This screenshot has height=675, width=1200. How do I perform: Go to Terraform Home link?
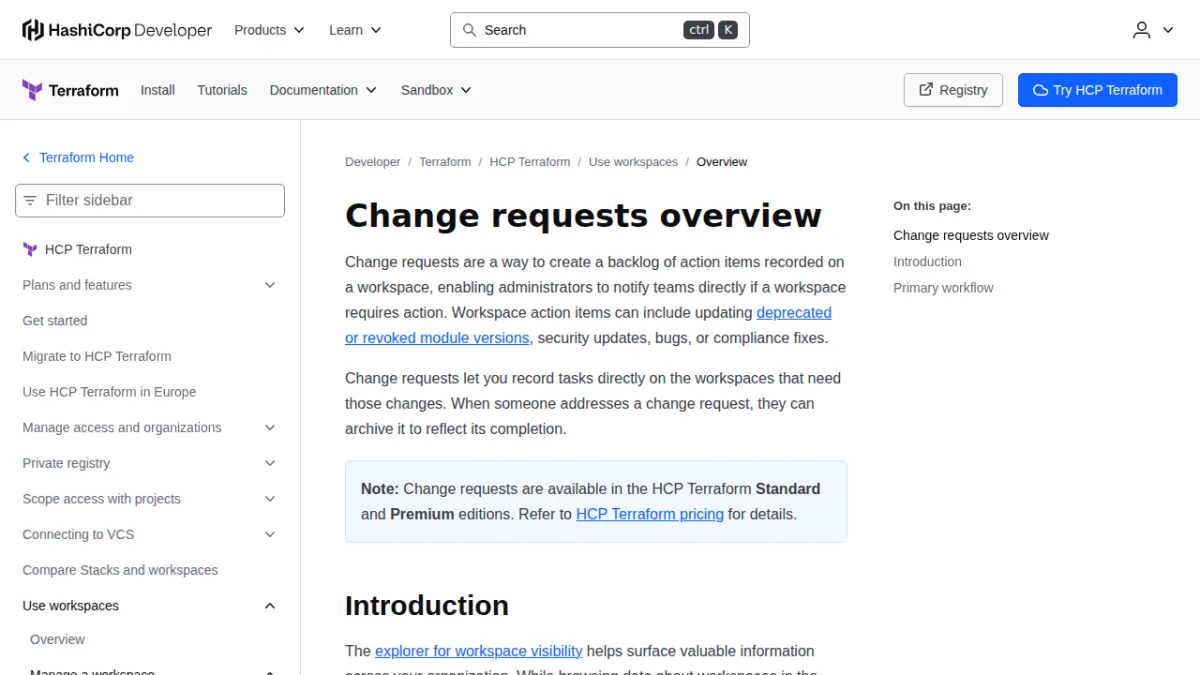click(x=86, y=158)
